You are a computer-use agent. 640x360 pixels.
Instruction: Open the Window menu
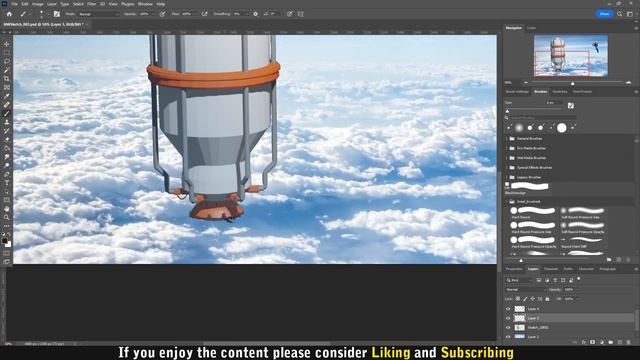click(x=145, y=4)
